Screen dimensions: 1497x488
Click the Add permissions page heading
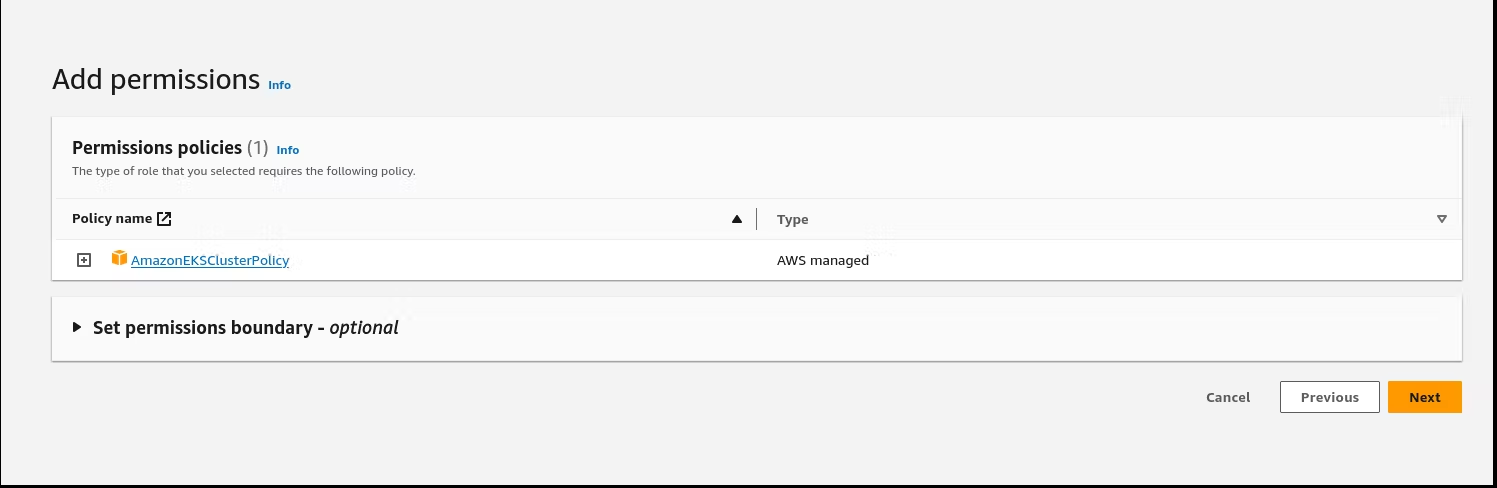[x=156, y=80]
